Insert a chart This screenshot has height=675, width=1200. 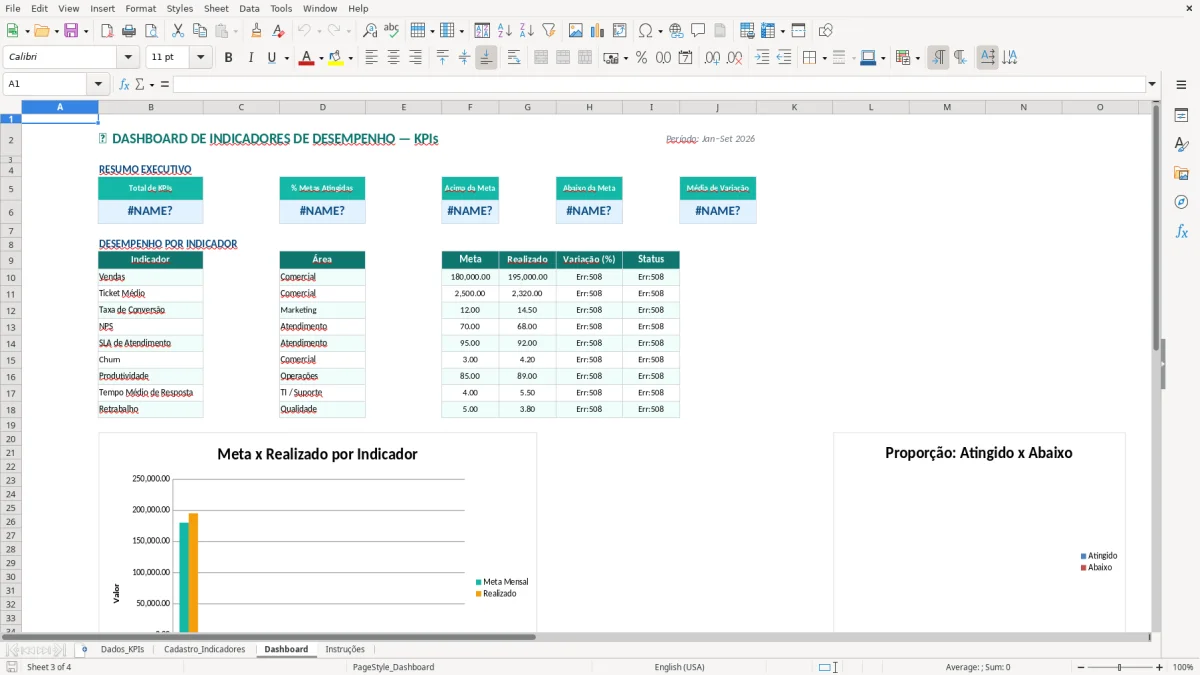pos(599,31)
